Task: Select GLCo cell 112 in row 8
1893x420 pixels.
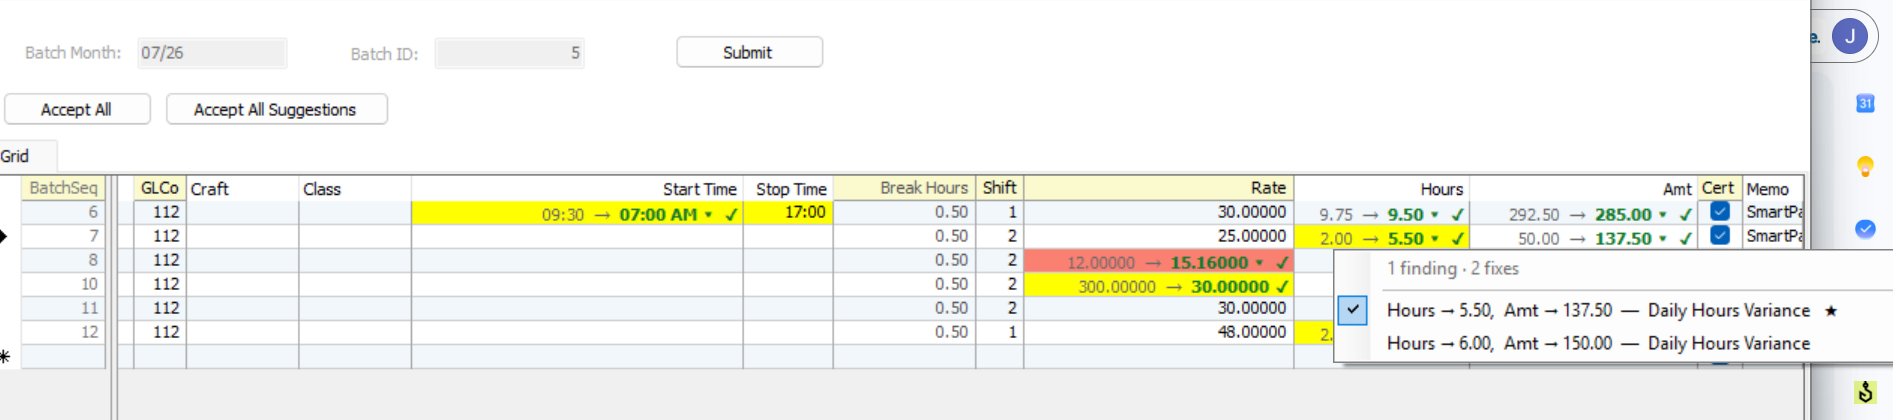Action: tap(160, 260)
